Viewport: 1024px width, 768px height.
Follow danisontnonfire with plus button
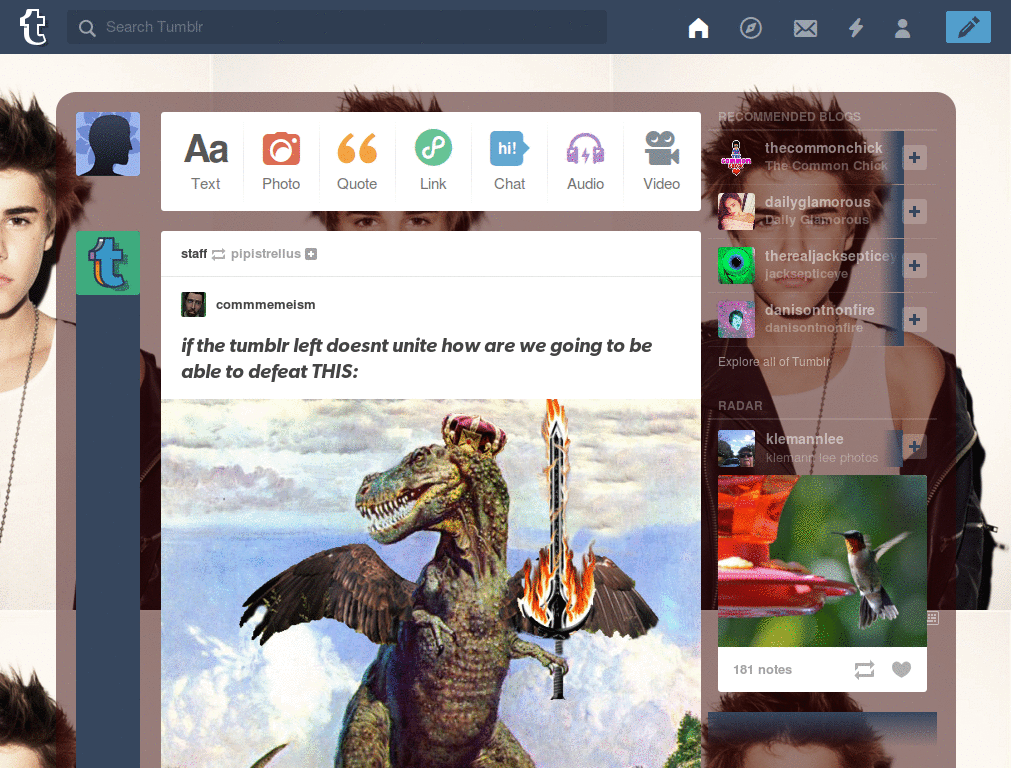click(914, 319)
